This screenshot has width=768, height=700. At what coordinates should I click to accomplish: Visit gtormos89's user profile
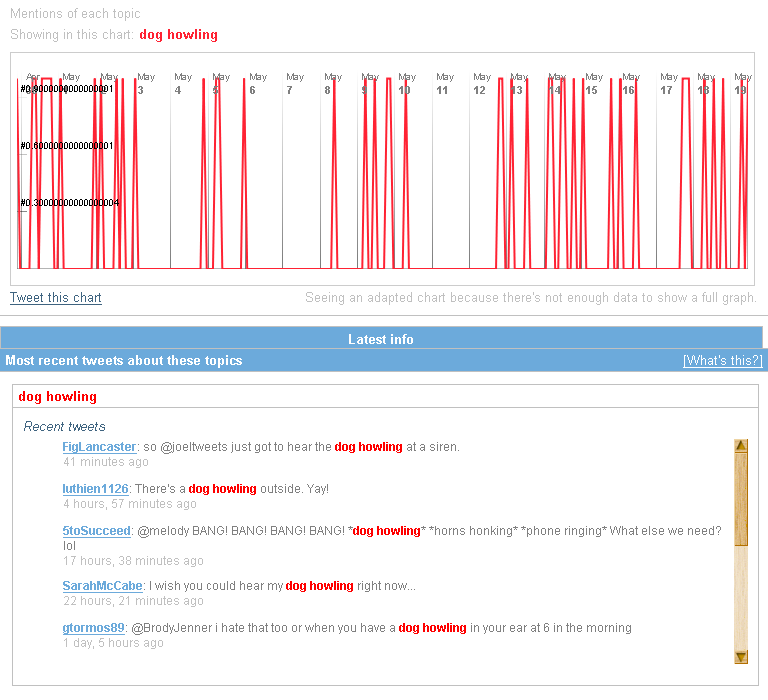94,628
